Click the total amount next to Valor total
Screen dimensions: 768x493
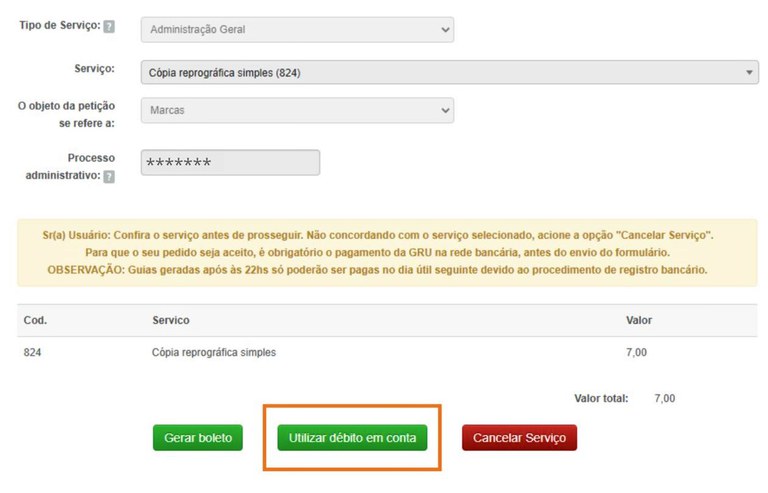664,398
